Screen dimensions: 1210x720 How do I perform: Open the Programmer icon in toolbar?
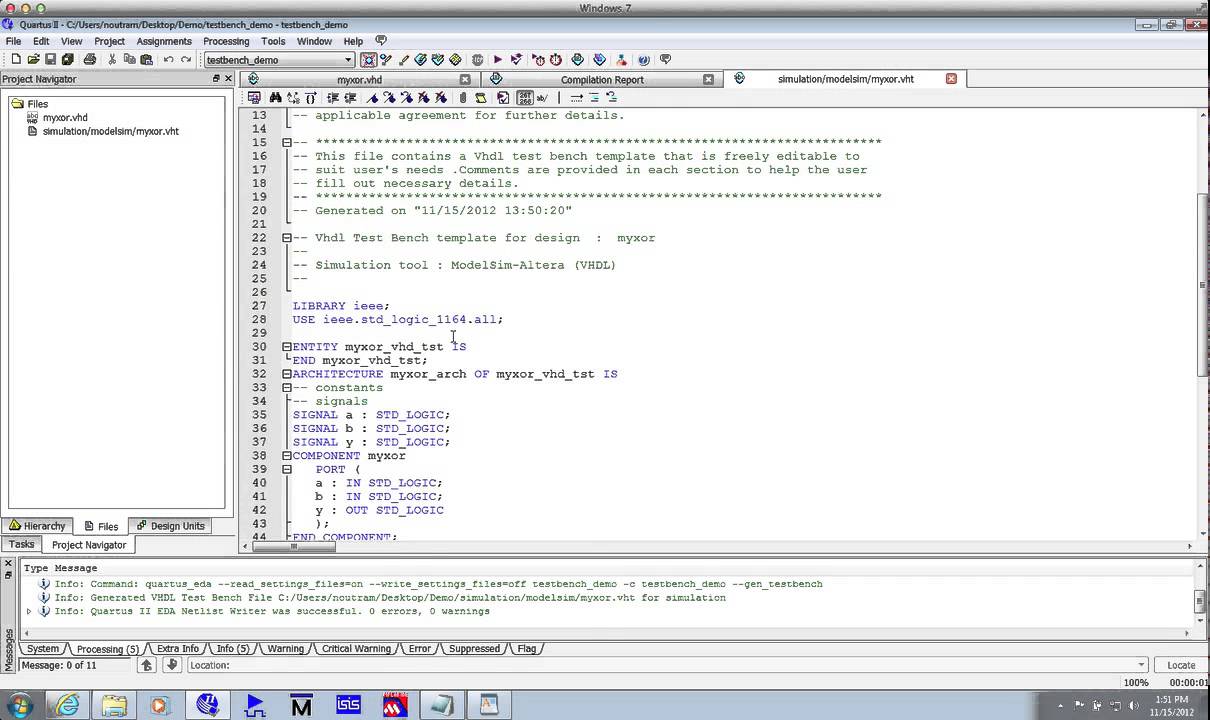(599, 60)
